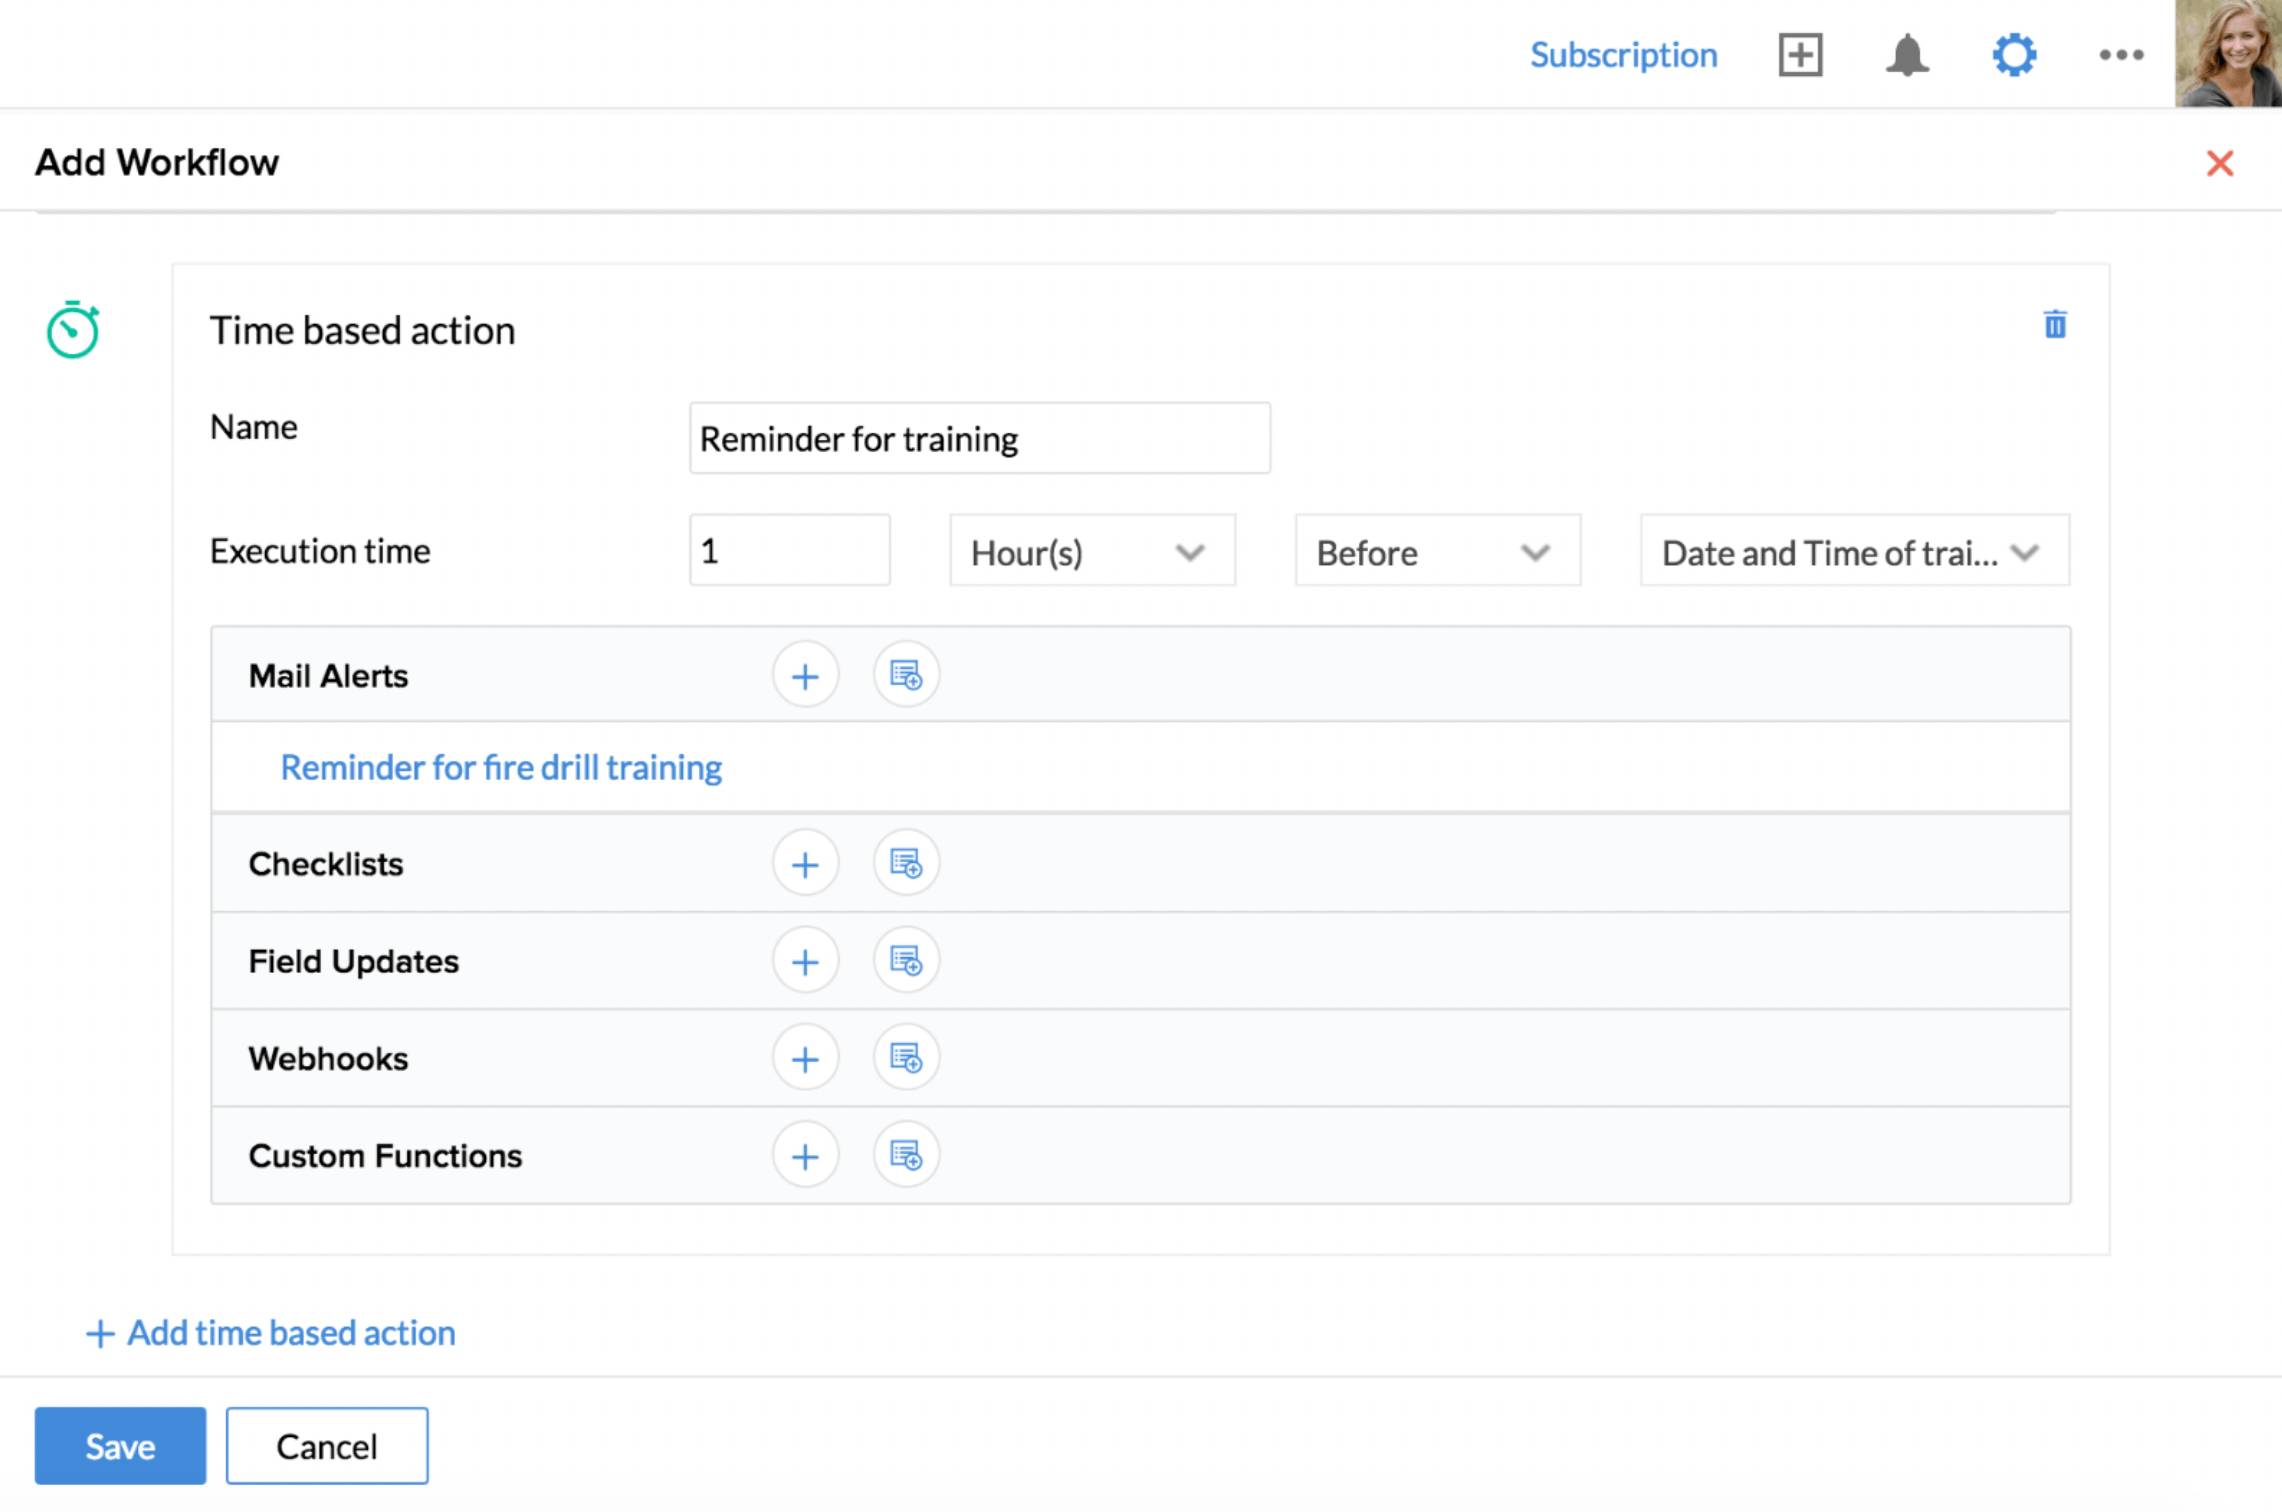Close the Add Workflow panel
The image size is (2282, 1512).
point(2220,163)
